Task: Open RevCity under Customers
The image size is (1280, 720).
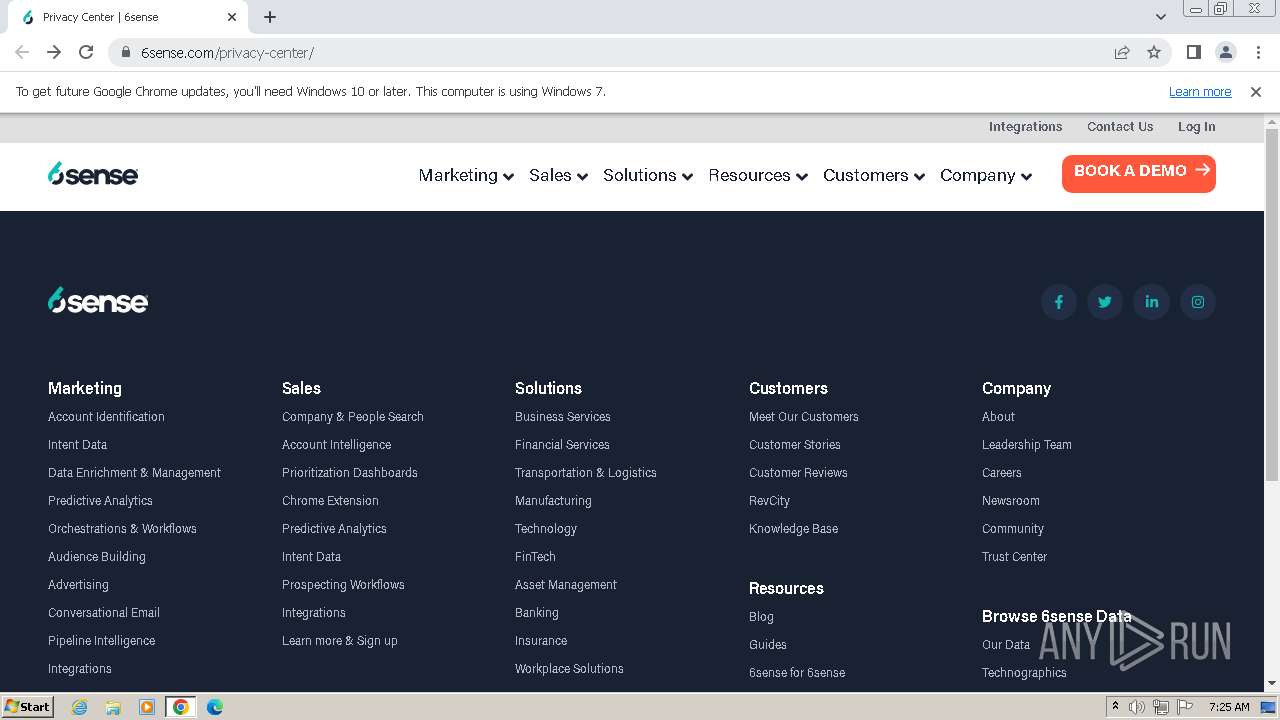Action: [769, 501]
